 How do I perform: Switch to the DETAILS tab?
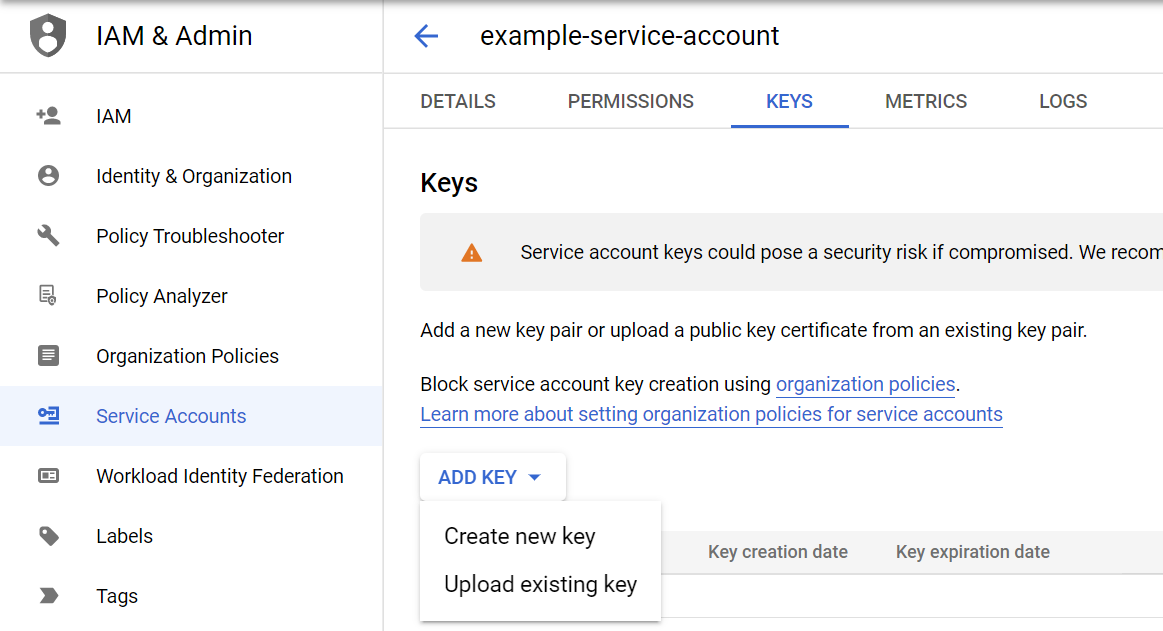[457, 101]
